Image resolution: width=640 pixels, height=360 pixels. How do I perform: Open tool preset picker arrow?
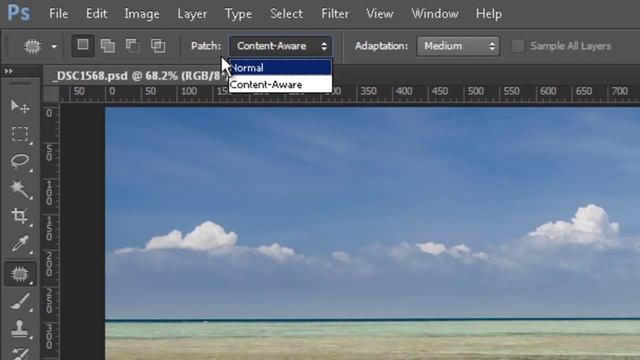(x=54, y=47)
